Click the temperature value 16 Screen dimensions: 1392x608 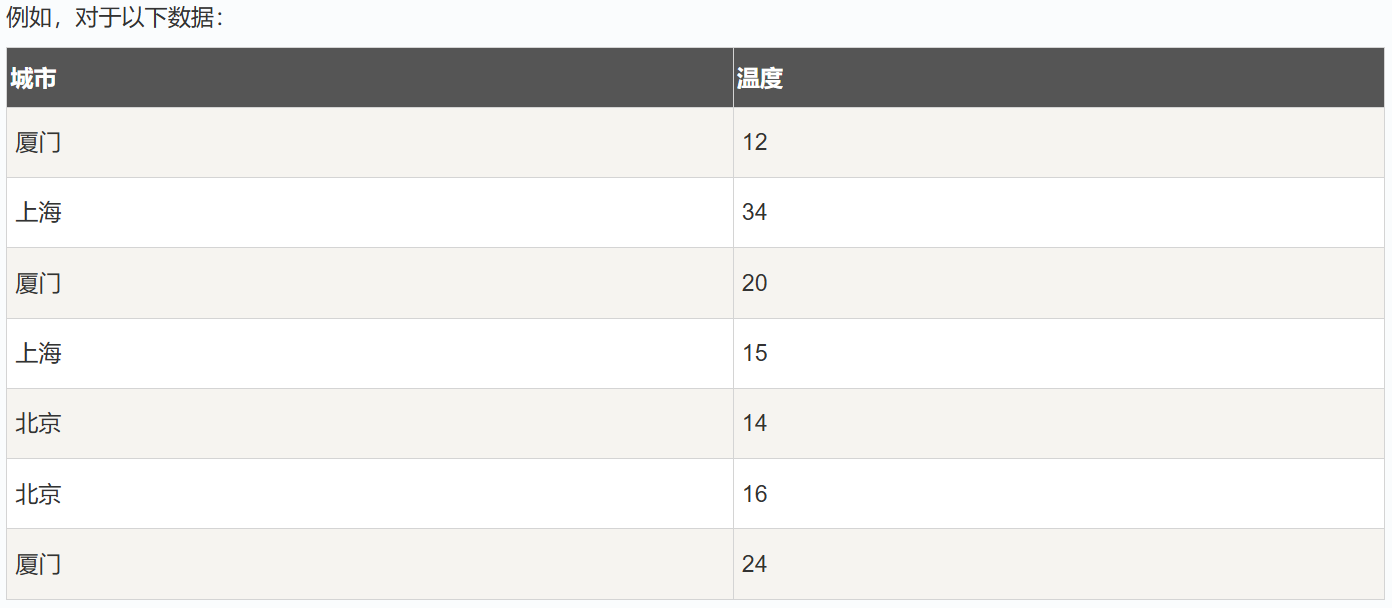point(755,494)
